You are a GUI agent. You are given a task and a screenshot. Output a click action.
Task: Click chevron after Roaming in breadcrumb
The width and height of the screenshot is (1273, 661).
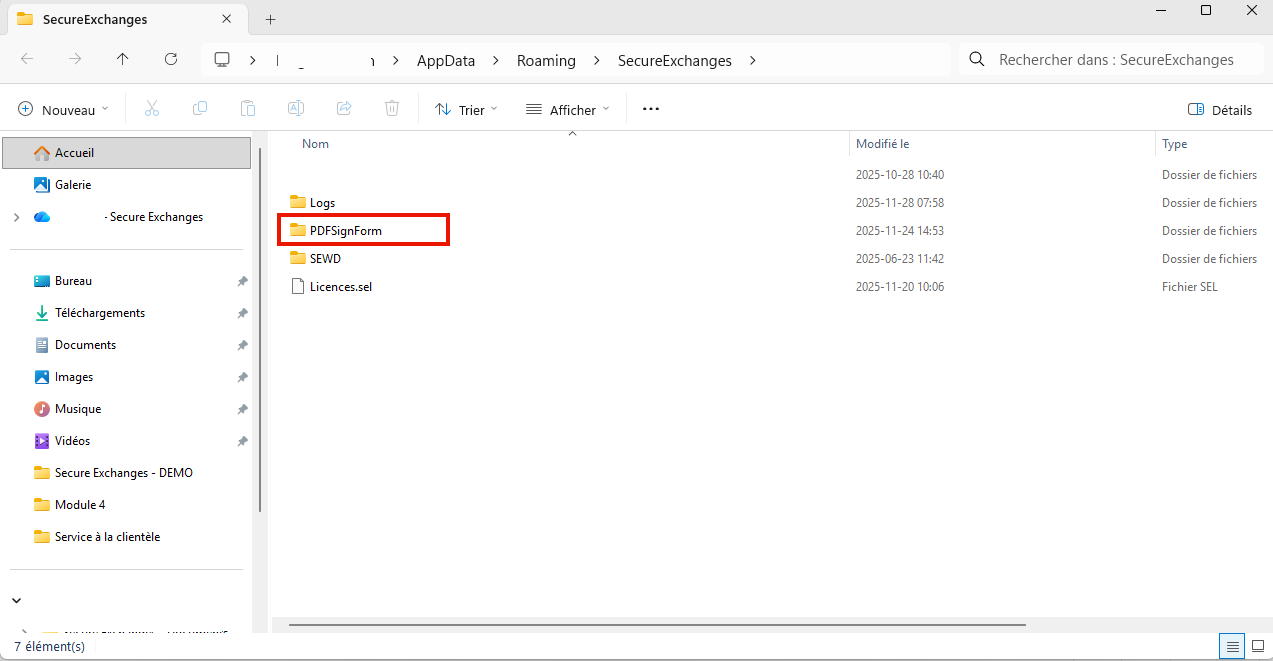pyautogui.click(x=596, y=60)
